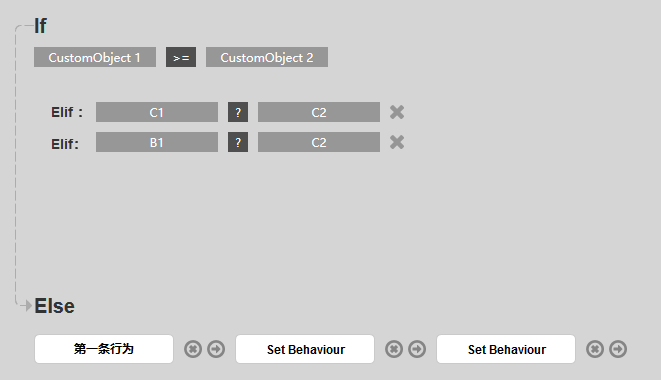Click the C2 field in first Elif row
Screen dimensions: 661x380
tap(319, 112)
